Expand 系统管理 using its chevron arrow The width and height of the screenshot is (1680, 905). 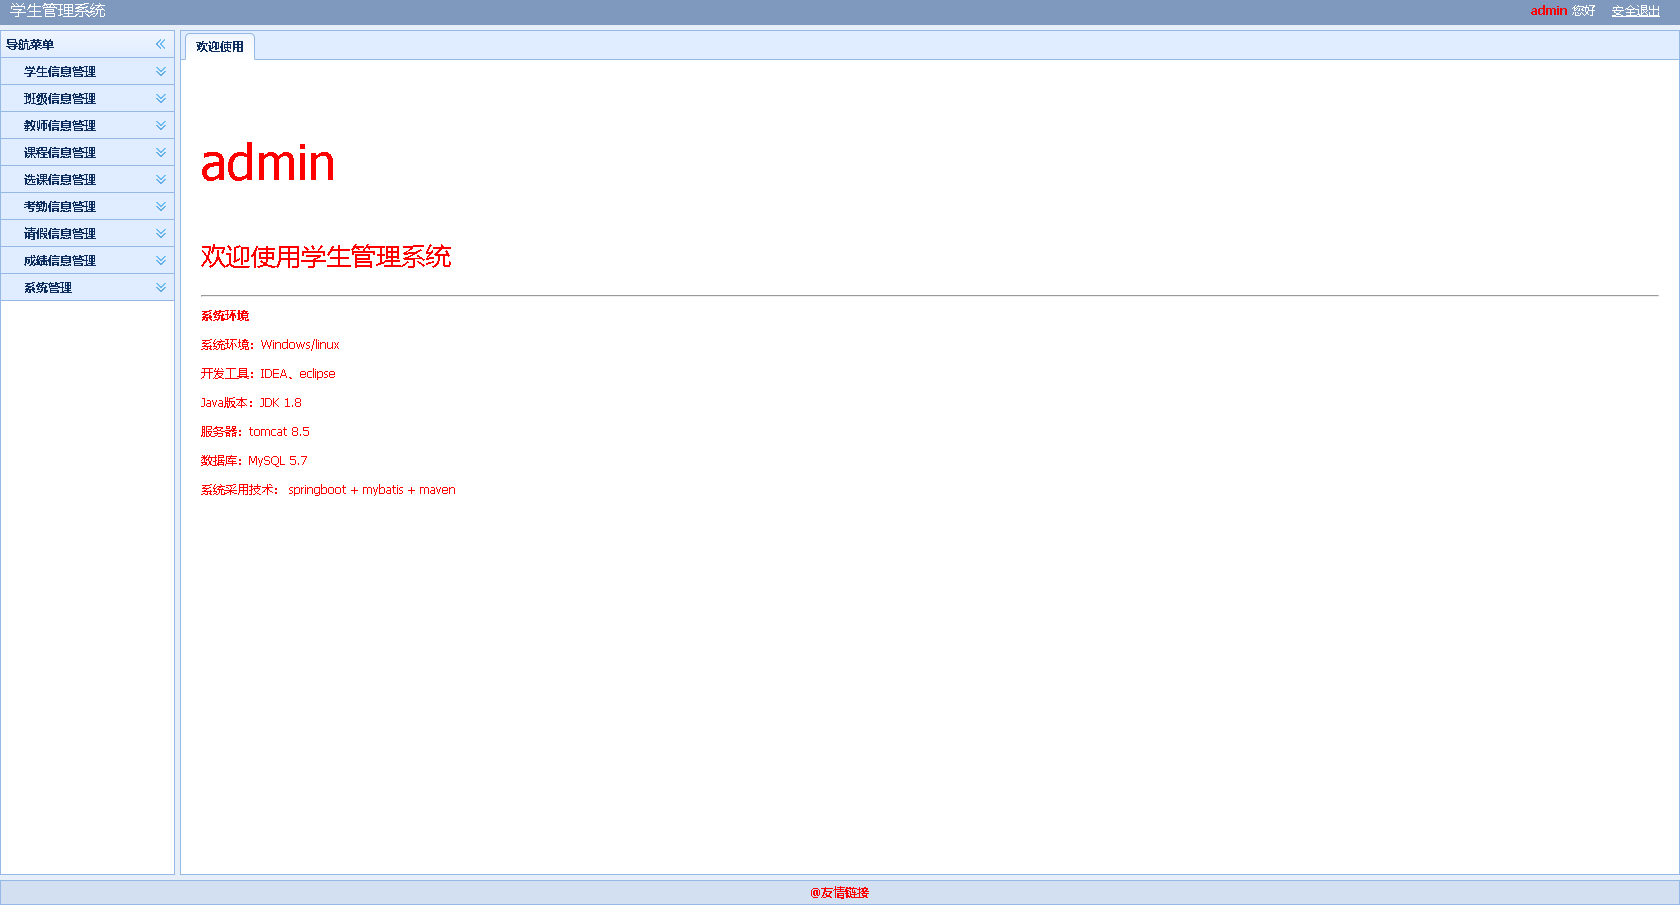pos(161,288)
